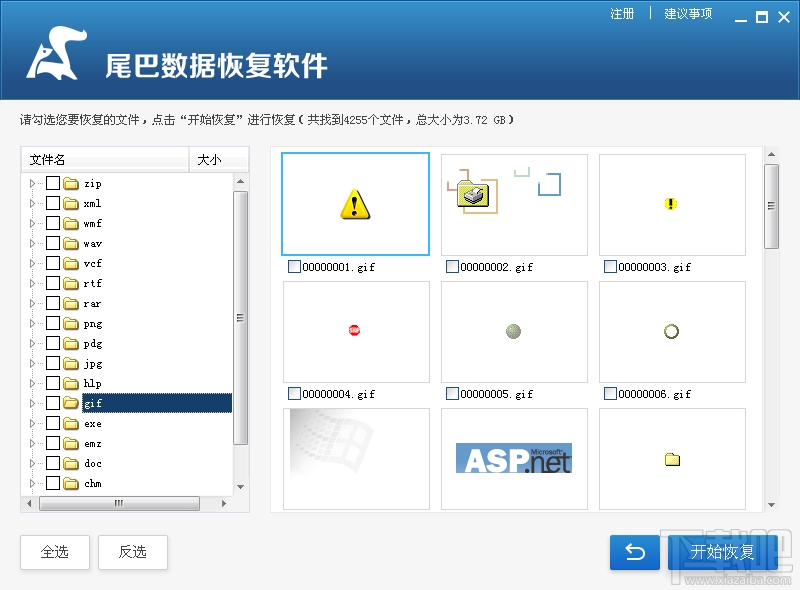The width and height of the screenshot is (800, 590).
Task: Select the green circle thumbnail 00000006.gif
Action: (x=672, y=331)
